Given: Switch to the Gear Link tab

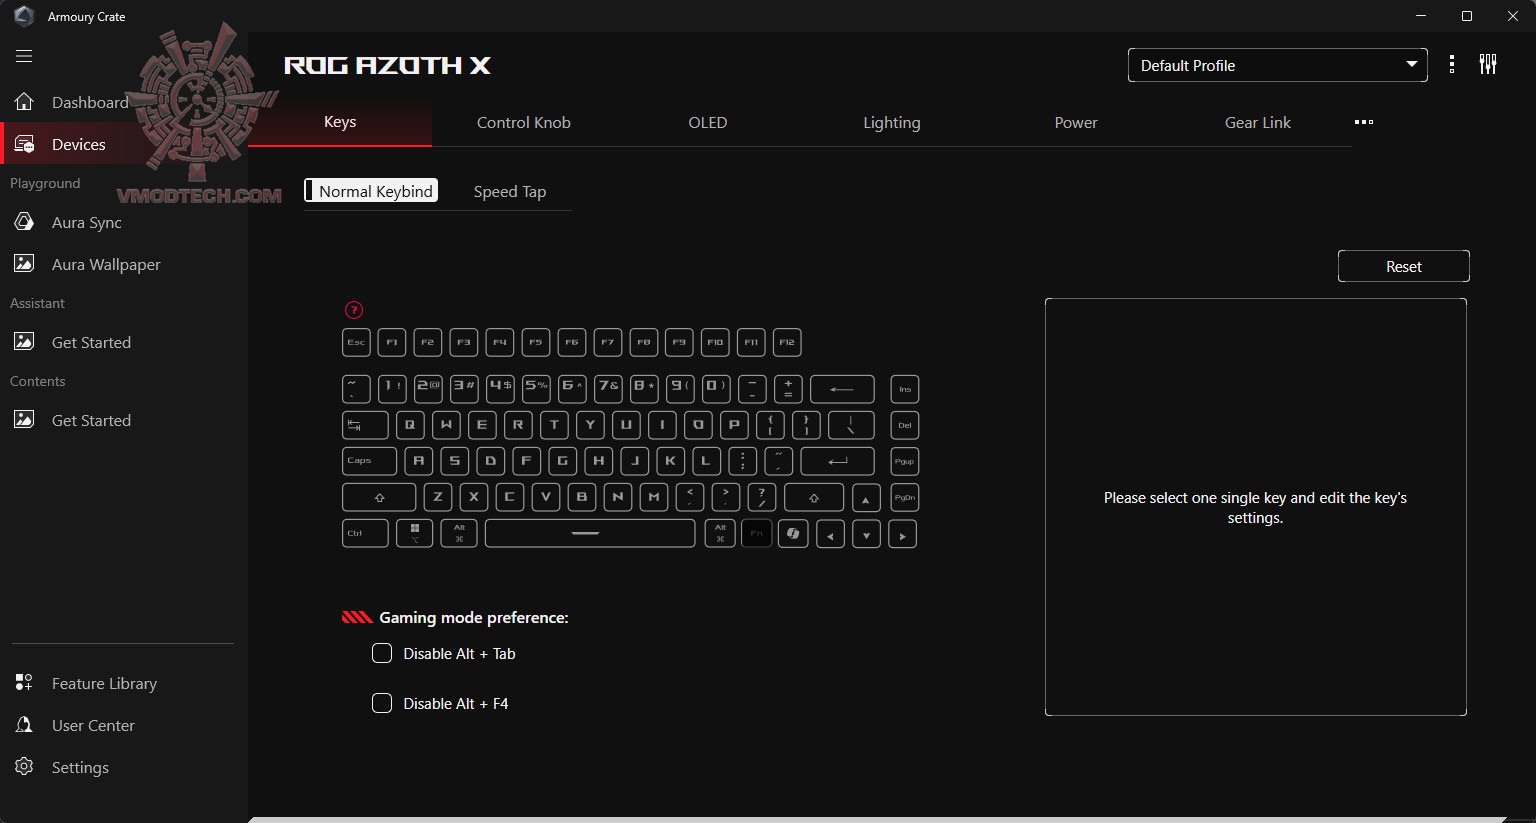Looking at the screenshot, I should (1258, 122).
